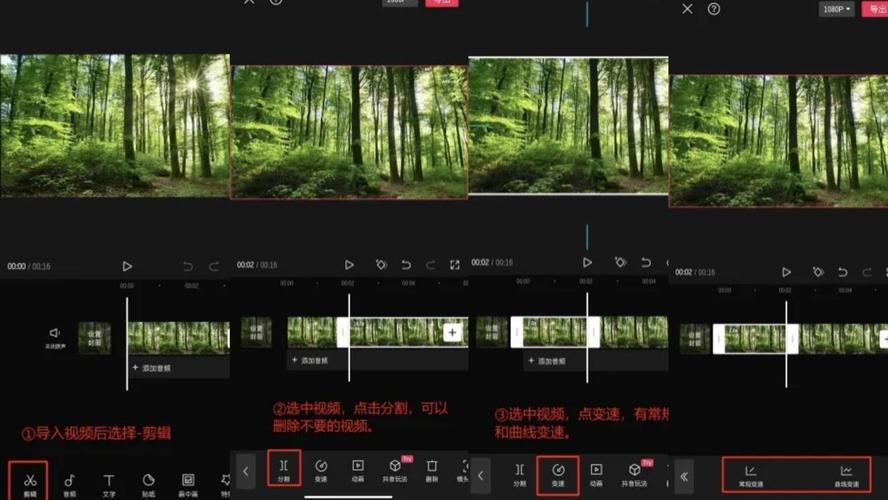Select the highlighted clip in fourth panel timeline
Viewport: 888px width, 500px height.
[x=755, y=339]
